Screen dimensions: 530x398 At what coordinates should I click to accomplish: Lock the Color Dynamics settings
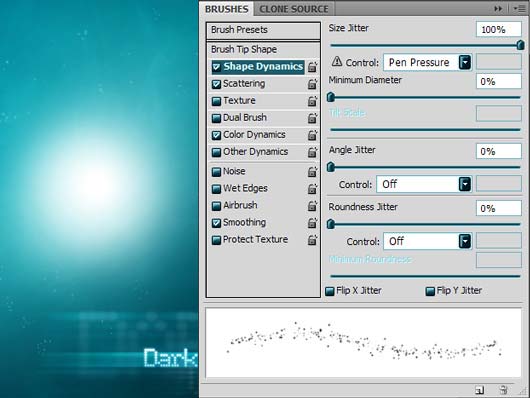coord(312,135)
